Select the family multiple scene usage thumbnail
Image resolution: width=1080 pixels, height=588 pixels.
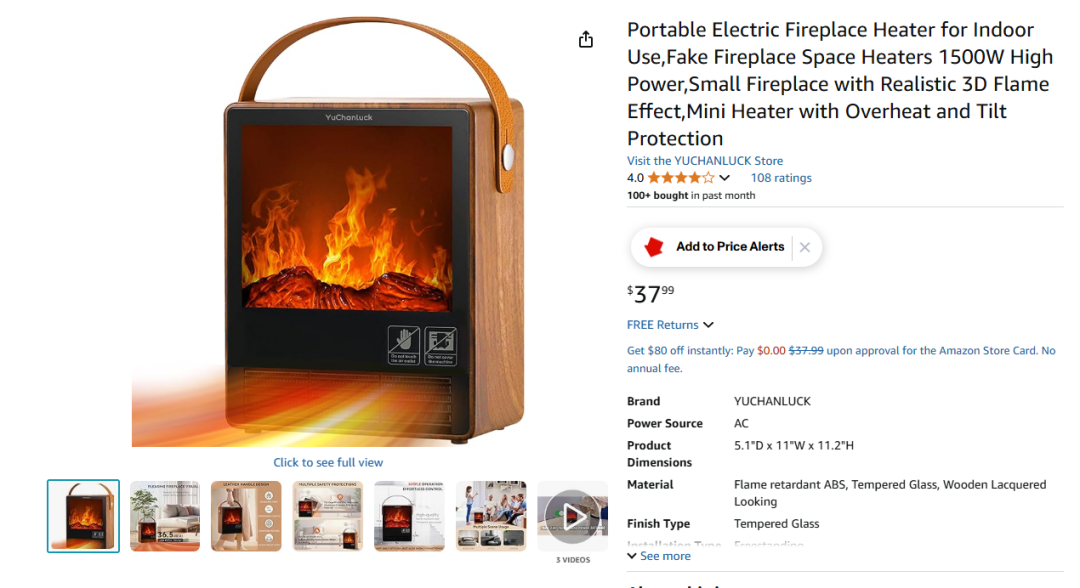(x=491, y=516)
